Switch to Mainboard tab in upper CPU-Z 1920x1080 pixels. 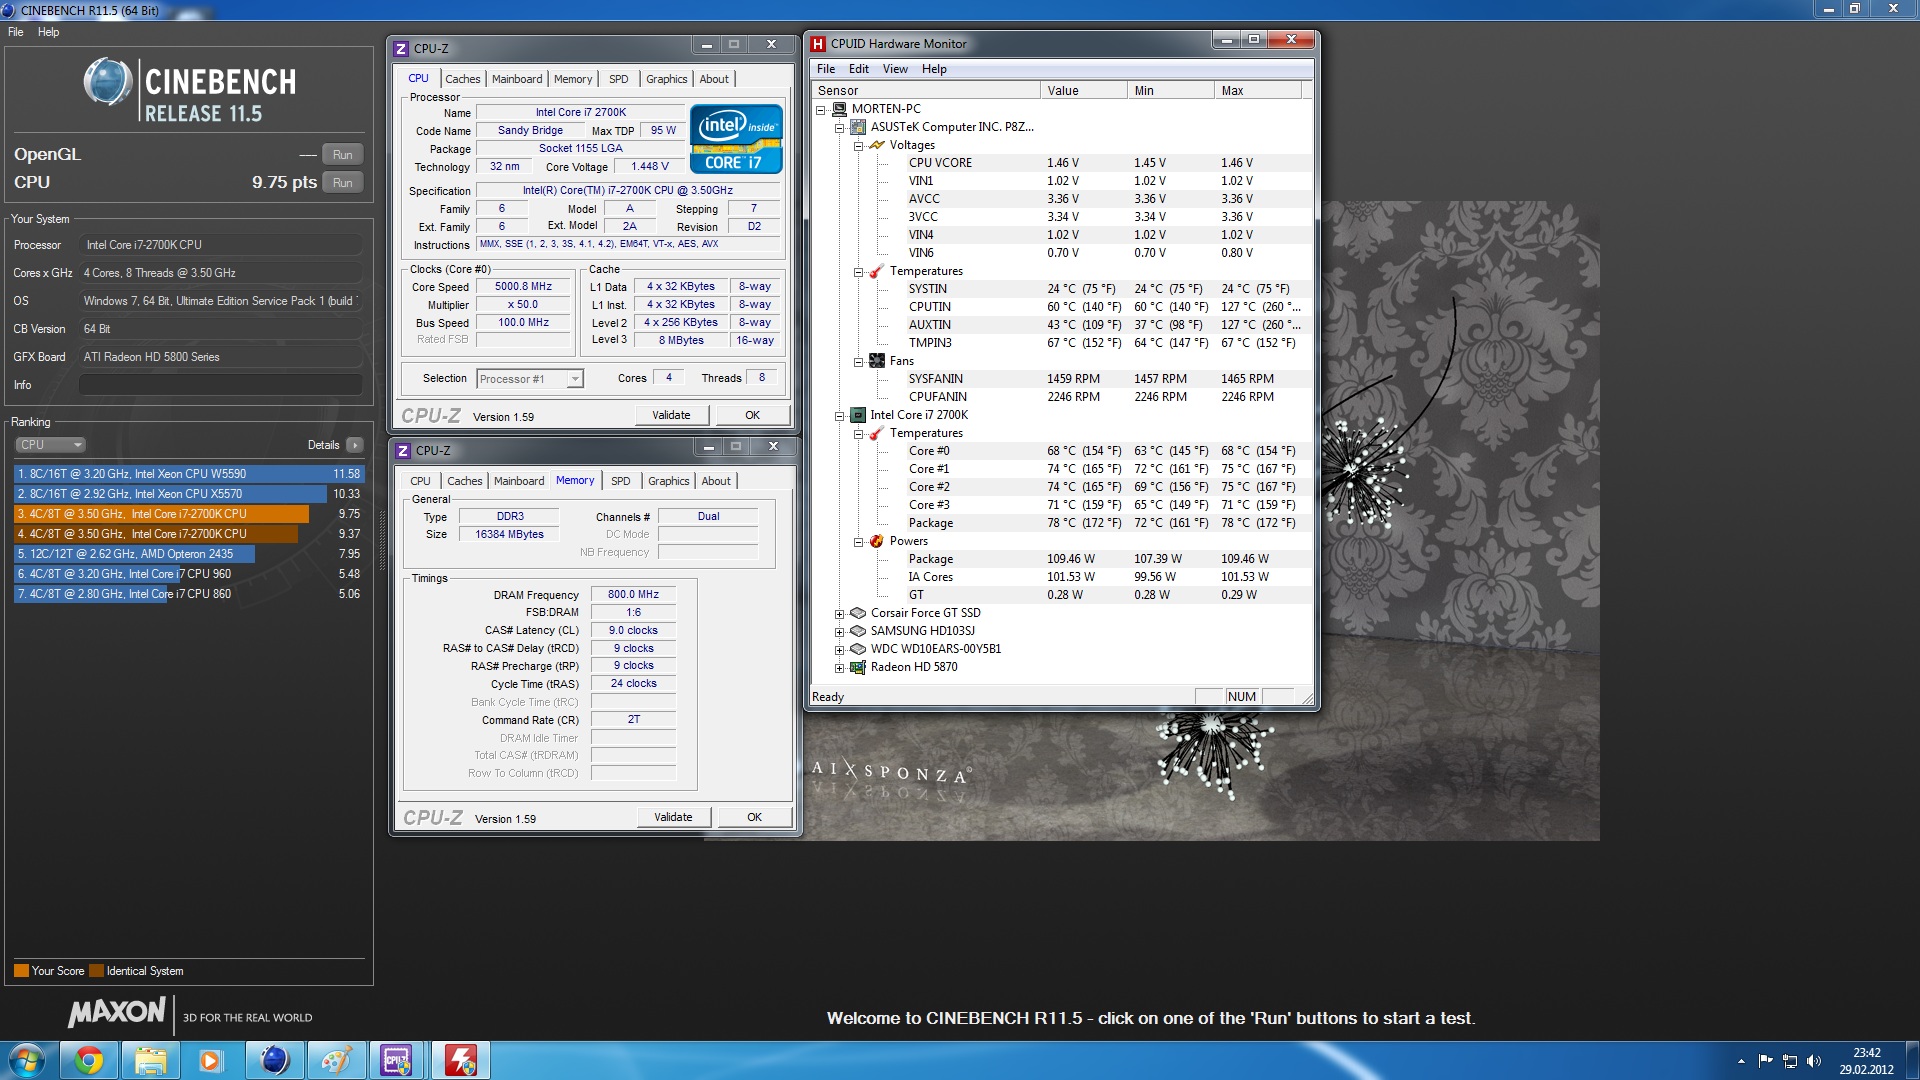point(517,79)
